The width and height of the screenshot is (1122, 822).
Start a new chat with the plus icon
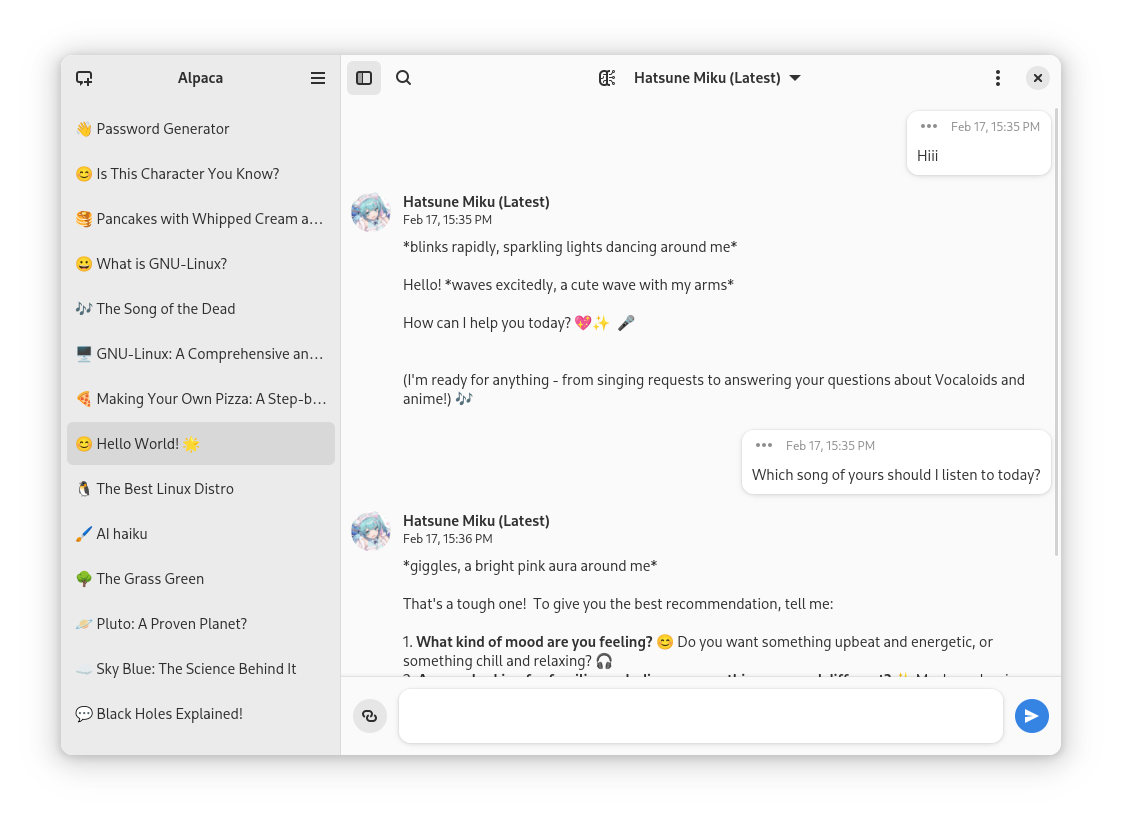84,78
